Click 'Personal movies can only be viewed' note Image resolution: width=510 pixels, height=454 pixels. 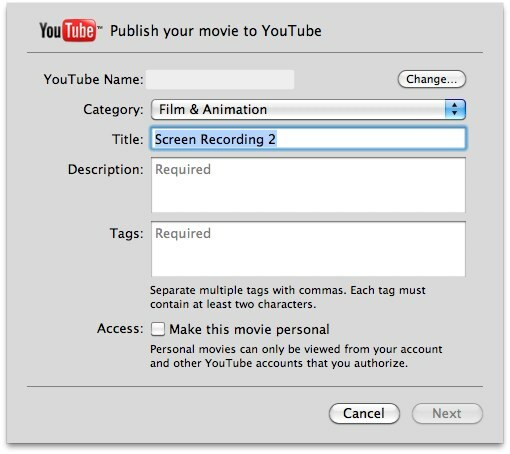(x=296, y=356)
